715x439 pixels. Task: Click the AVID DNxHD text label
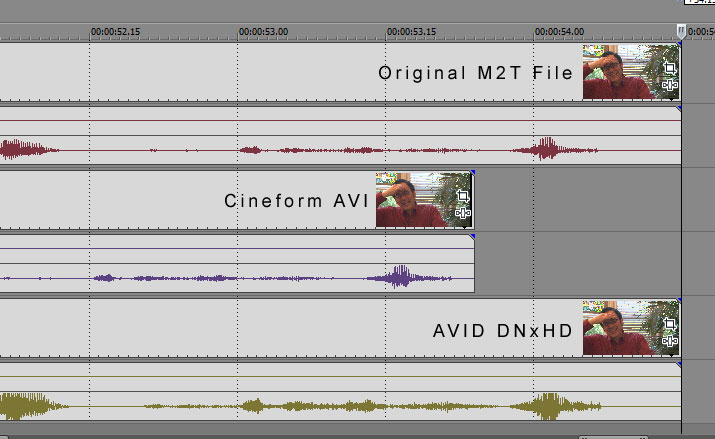coord(503,331)
